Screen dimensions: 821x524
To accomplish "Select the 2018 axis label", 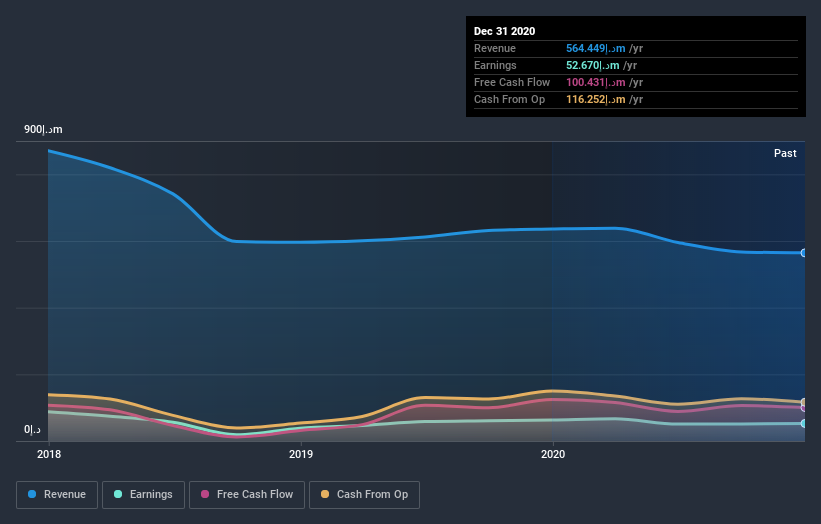I will pos(49,454).
